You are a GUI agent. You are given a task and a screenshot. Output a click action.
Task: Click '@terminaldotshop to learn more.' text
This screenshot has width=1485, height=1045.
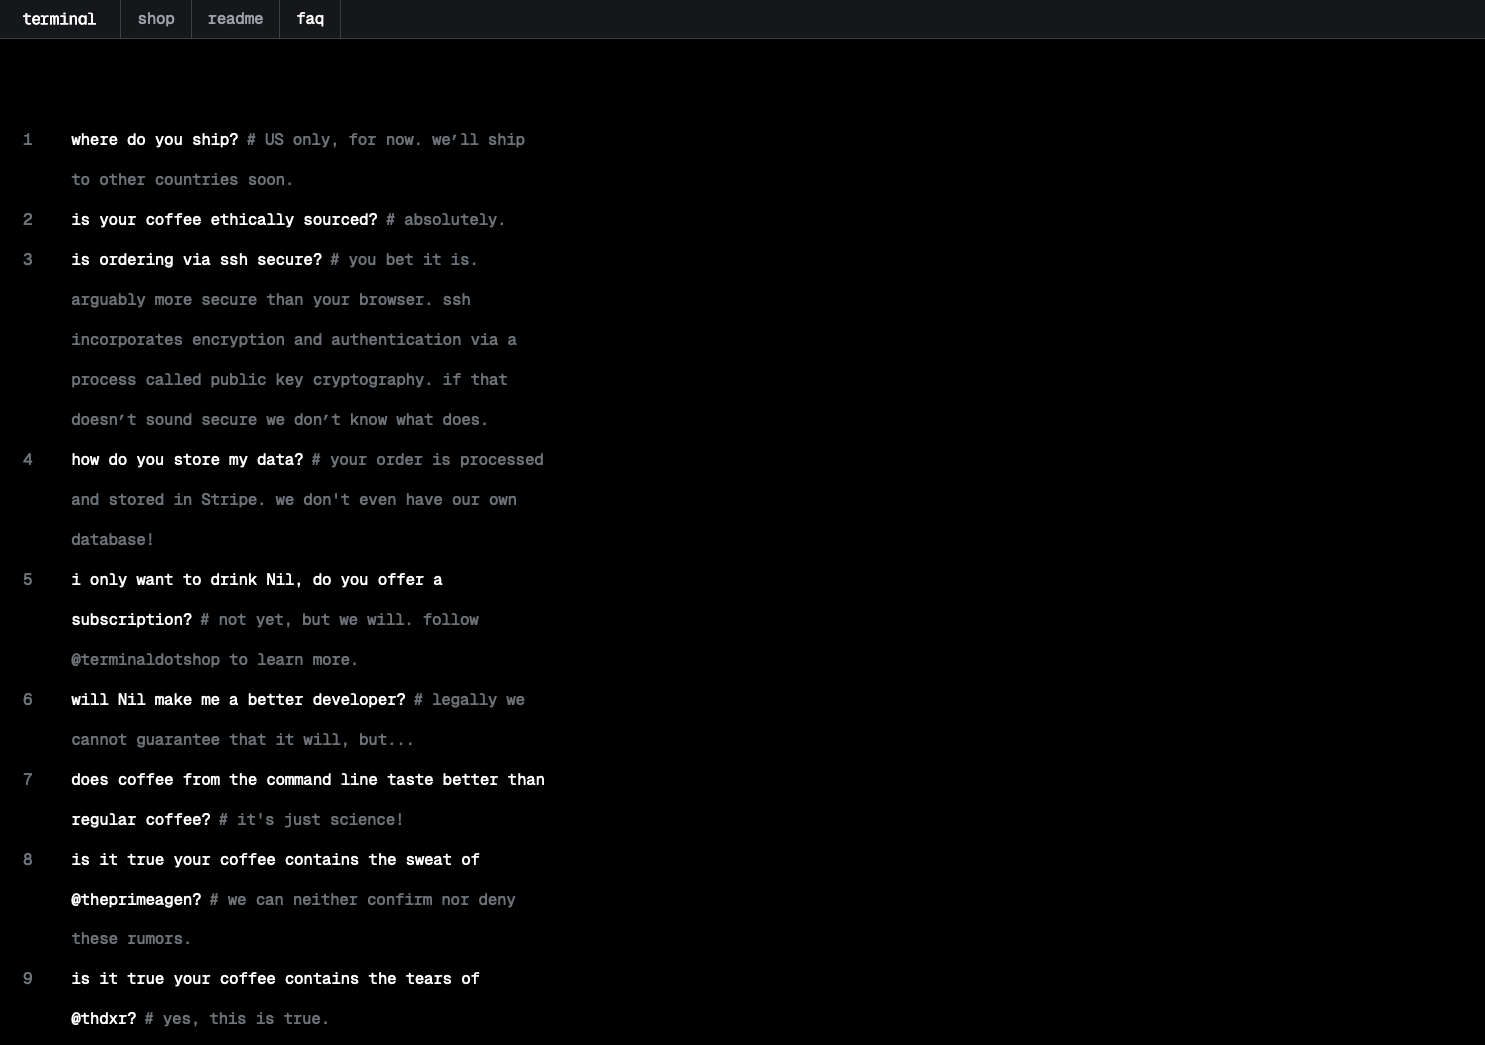[214, 660]
